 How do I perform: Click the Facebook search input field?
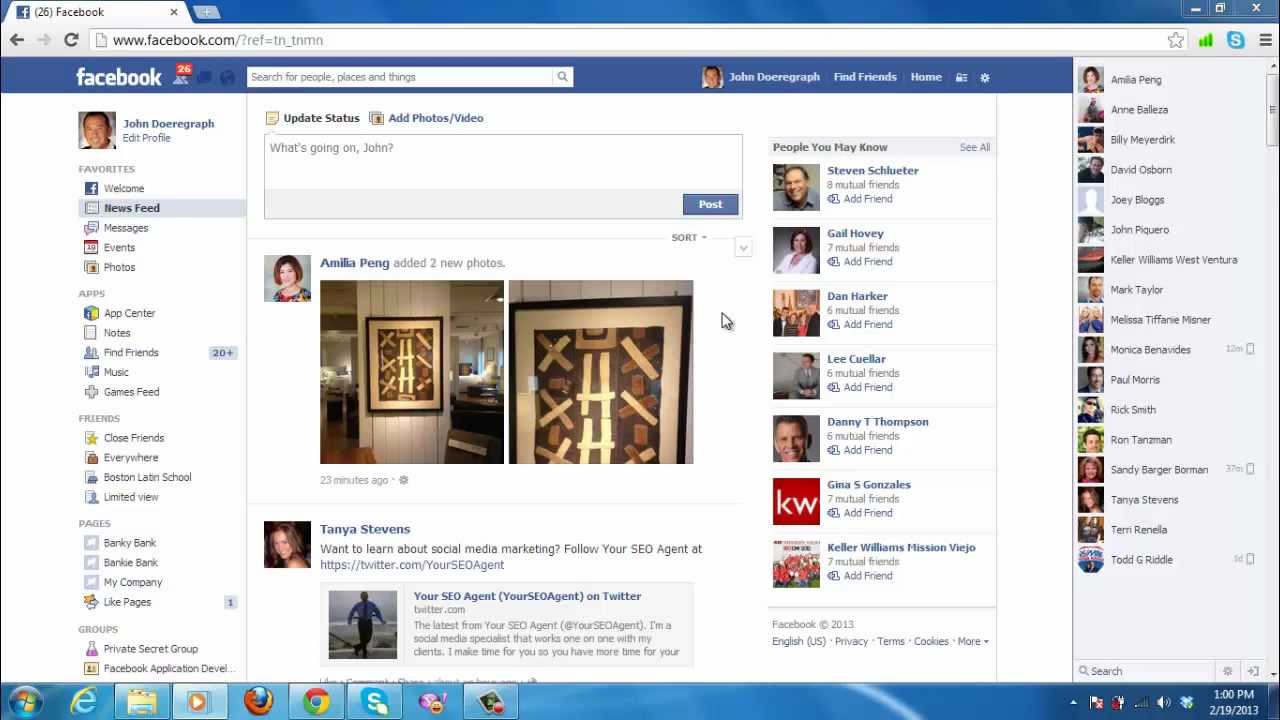click(400, 77)
